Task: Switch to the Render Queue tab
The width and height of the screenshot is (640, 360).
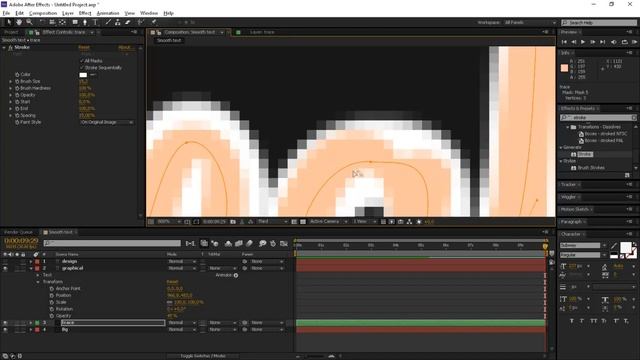Action: click(18, 232)
